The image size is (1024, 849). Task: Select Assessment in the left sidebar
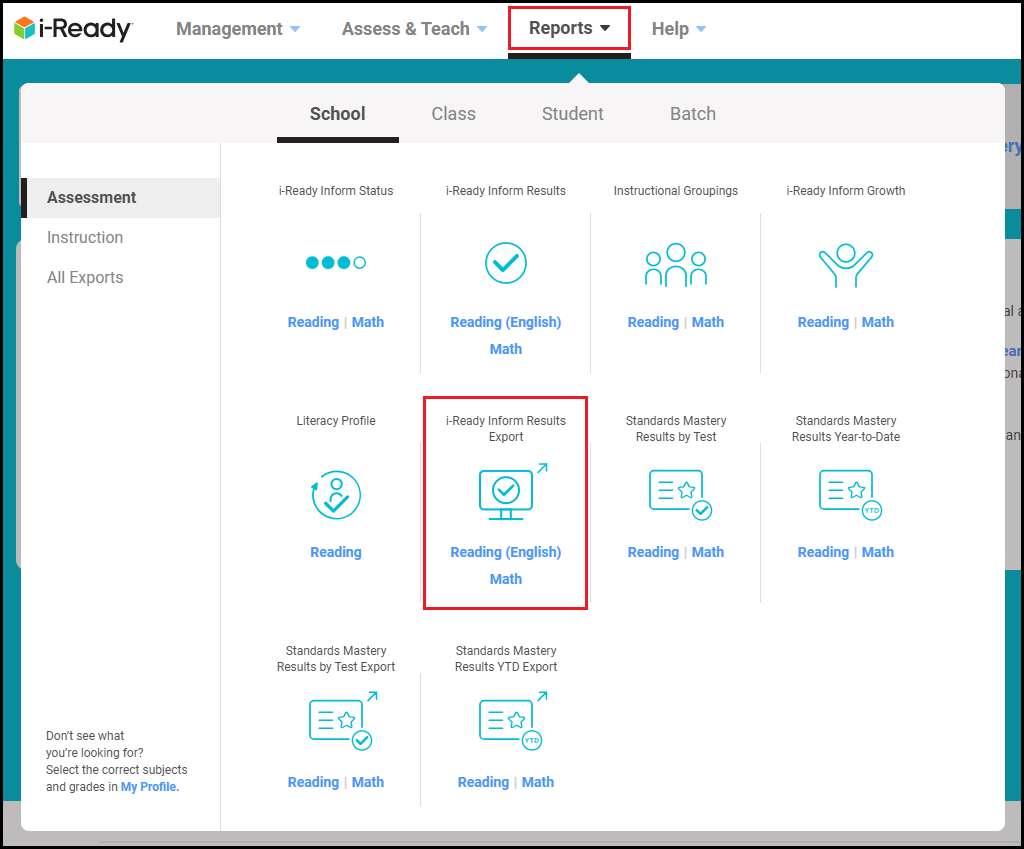click(121, 197)
